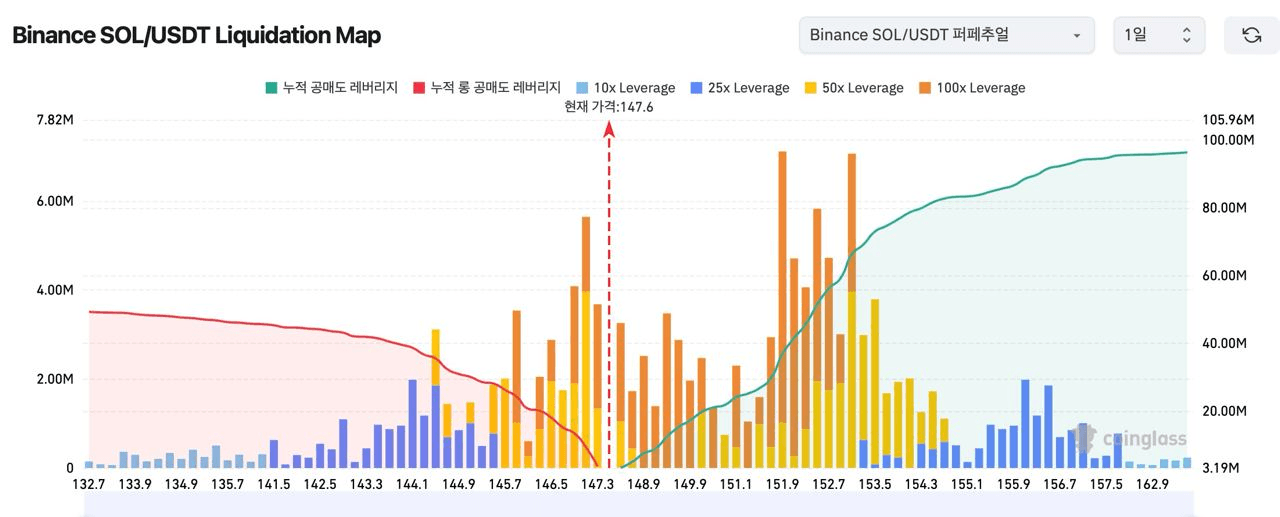Click the 100.00M right axis value
The height and width of the screenshot is (517, 1280).
coord(1228,140)
